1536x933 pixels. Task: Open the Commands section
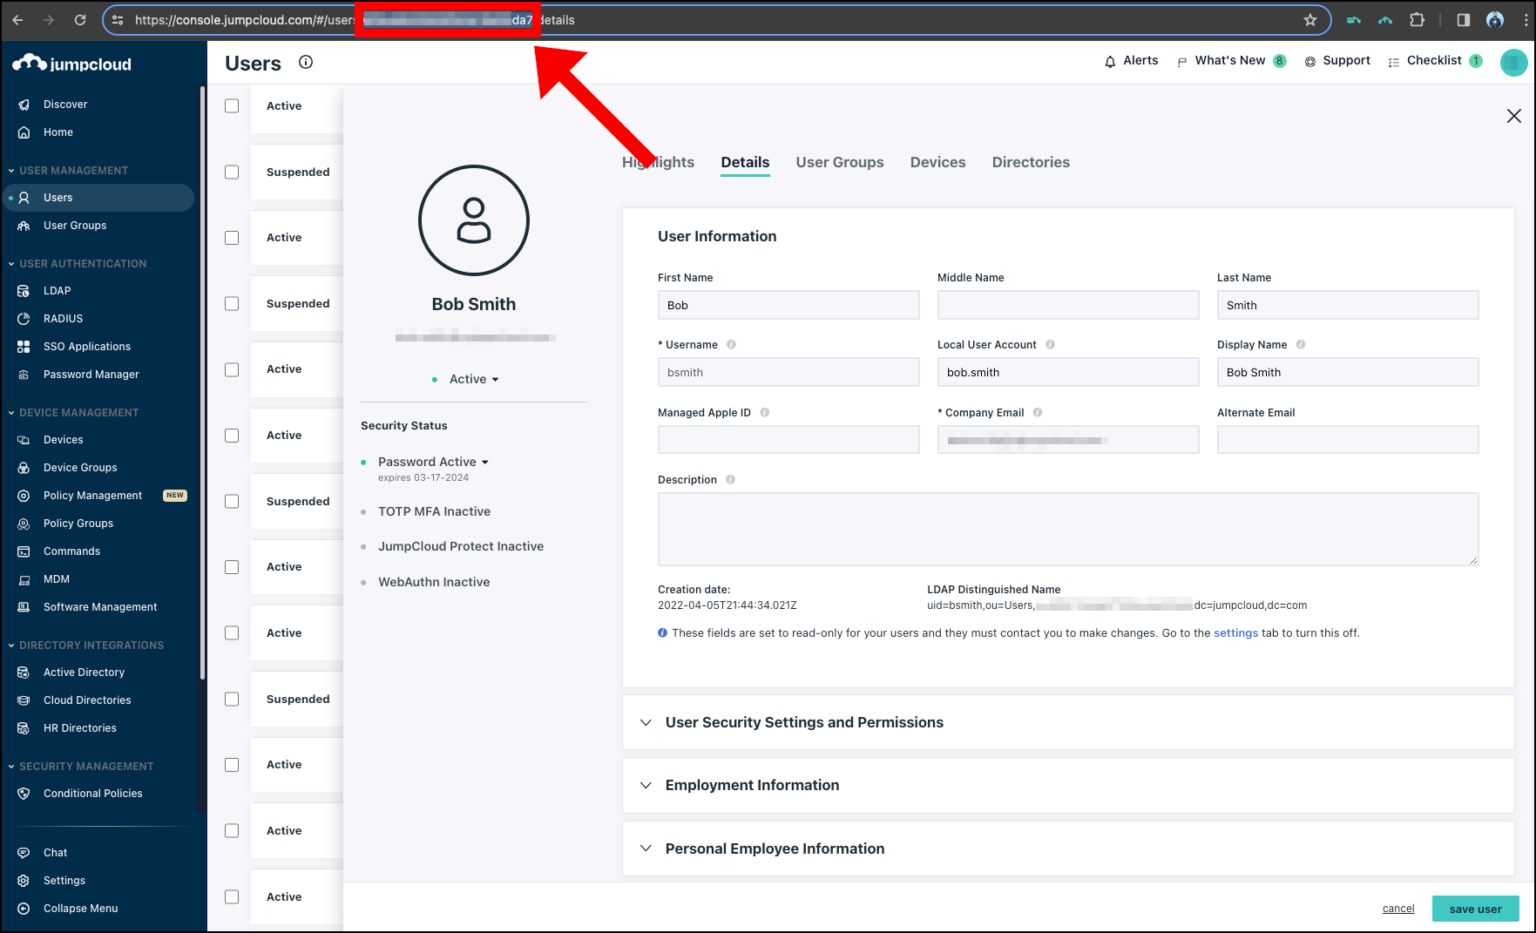coord(71,551)
